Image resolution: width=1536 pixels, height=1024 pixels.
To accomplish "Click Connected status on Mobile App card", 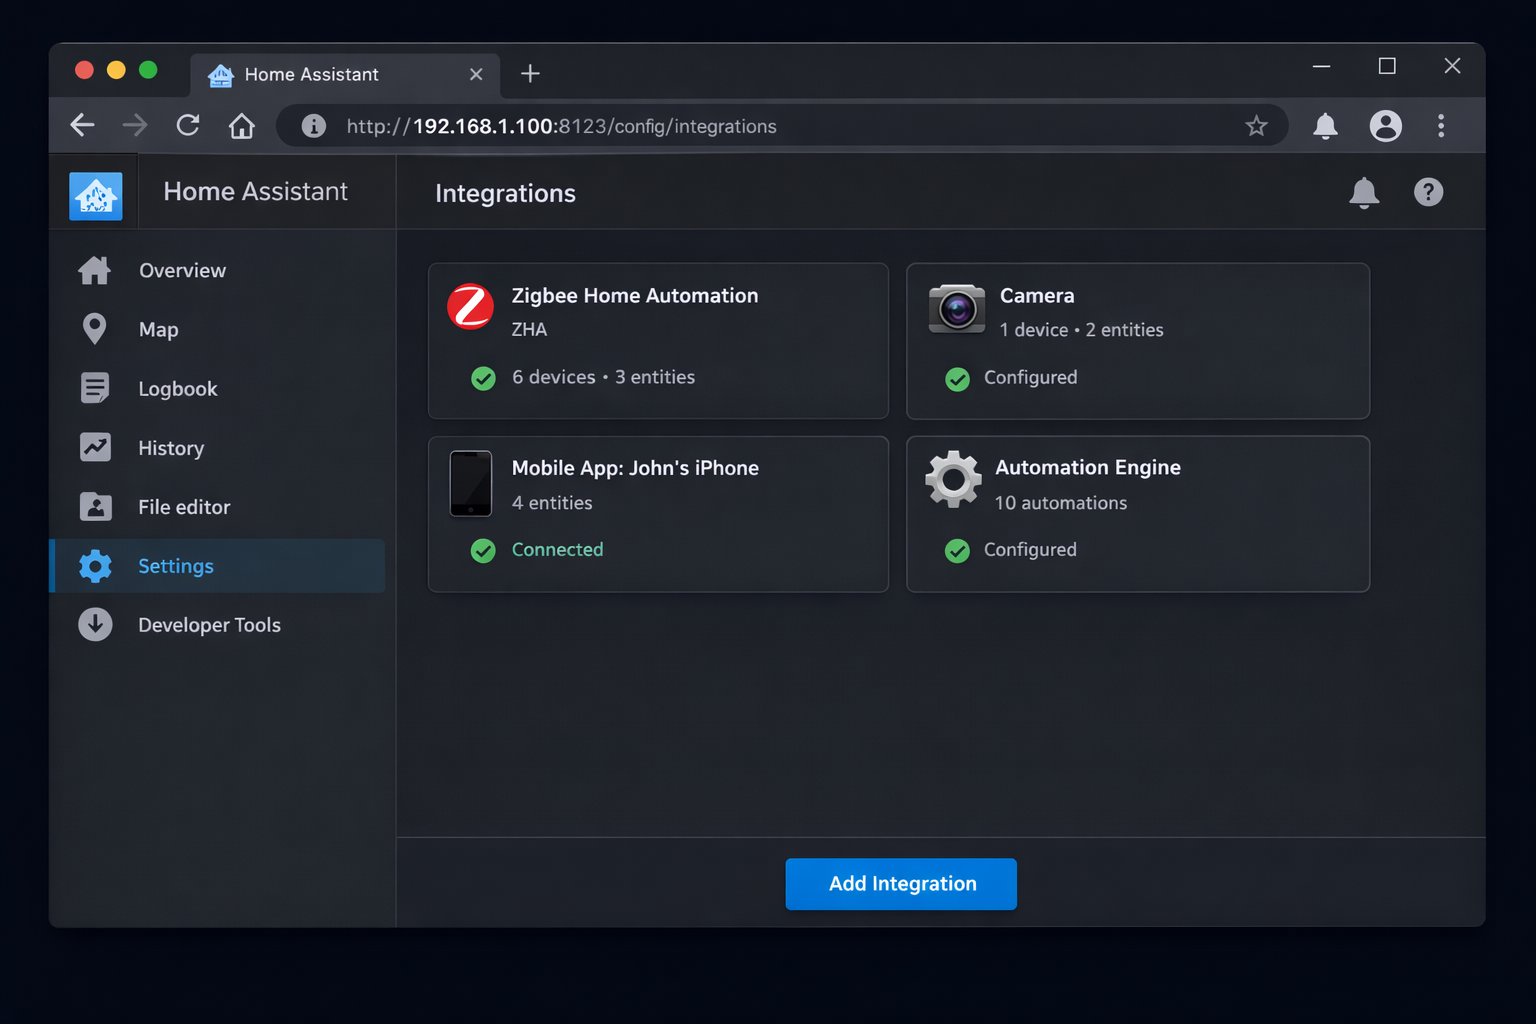I will pos(557,549).
